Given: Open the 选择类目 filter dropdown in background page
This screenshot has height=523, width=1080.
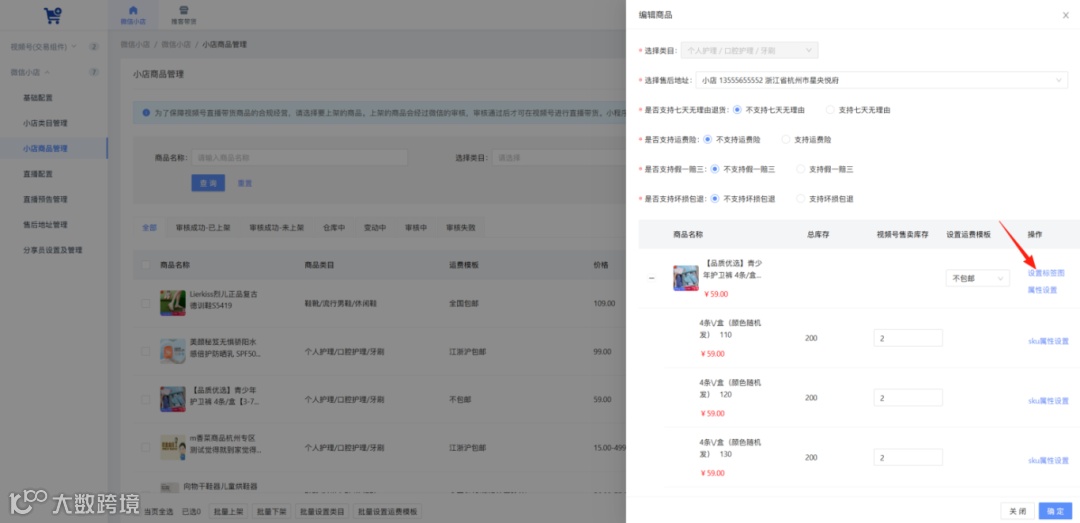Looking at the screenshot, I should [559, 158].
